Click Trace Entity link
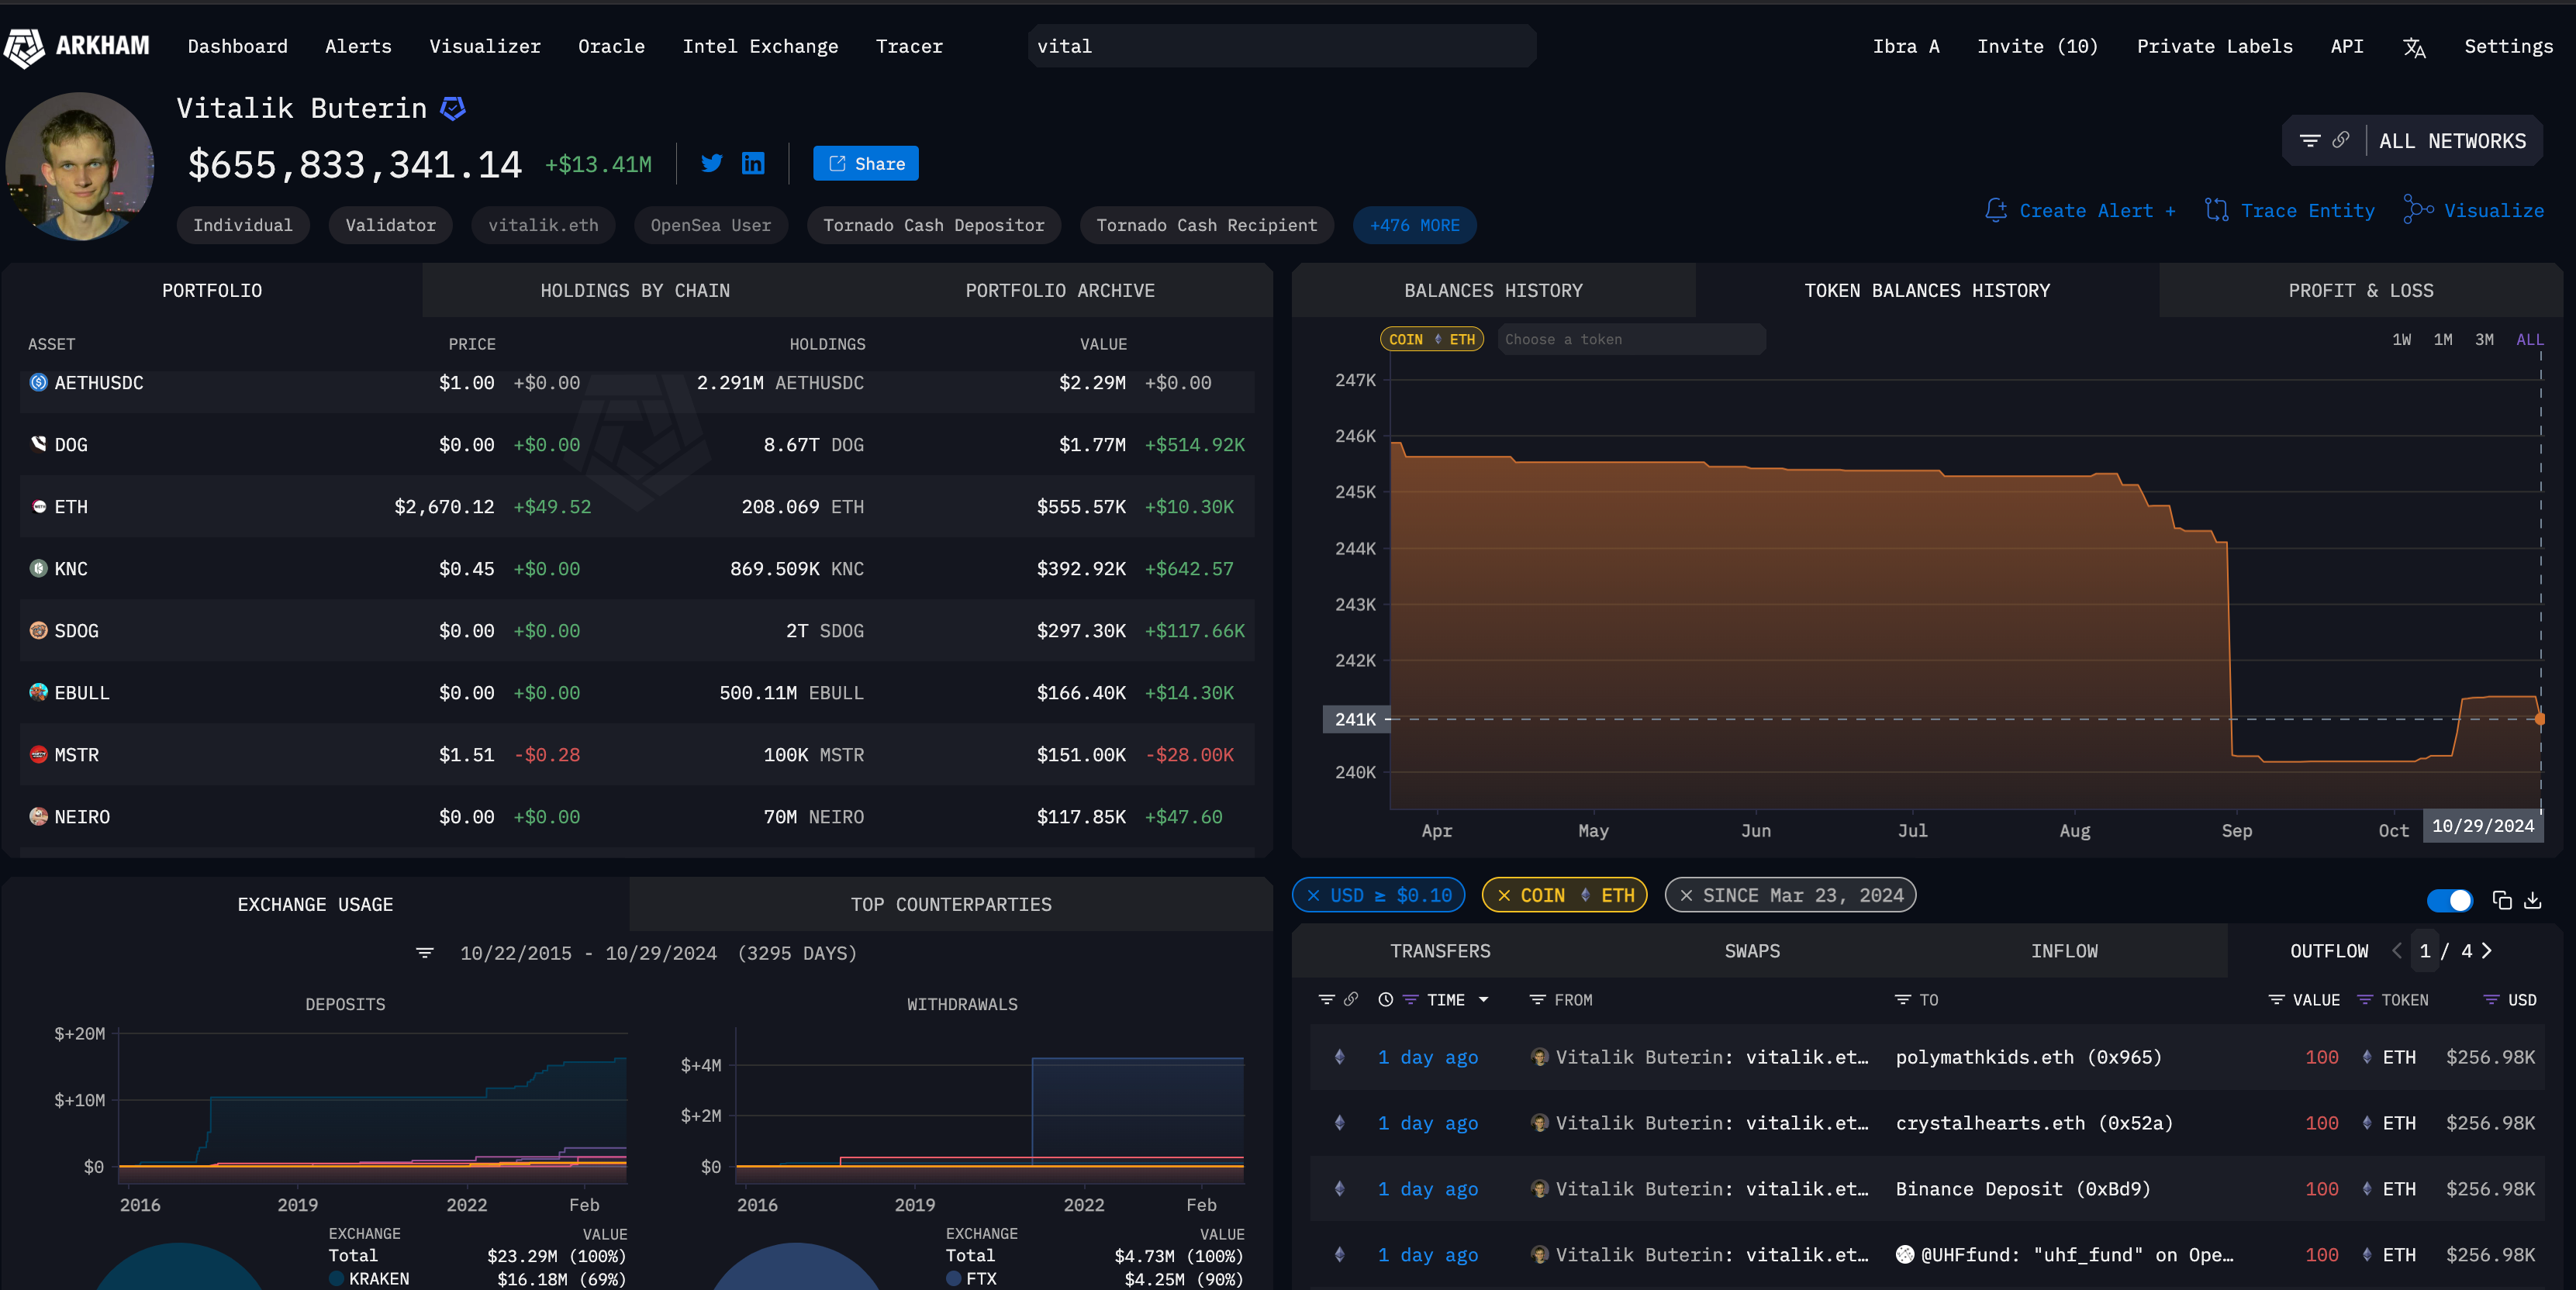 (2289, 210)
